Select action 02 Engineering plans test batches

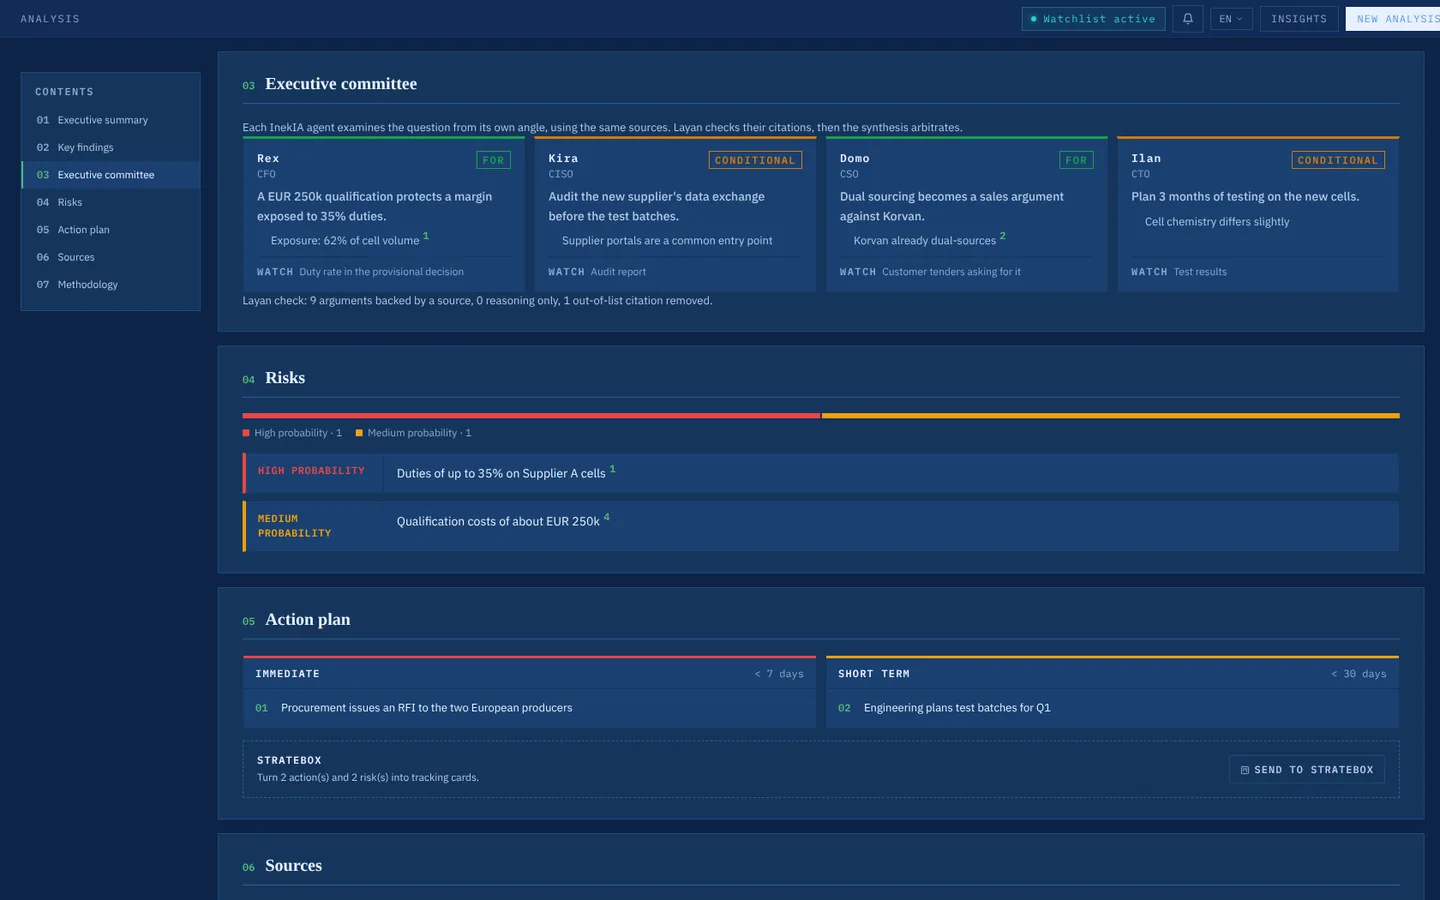tap(1112, 708)
